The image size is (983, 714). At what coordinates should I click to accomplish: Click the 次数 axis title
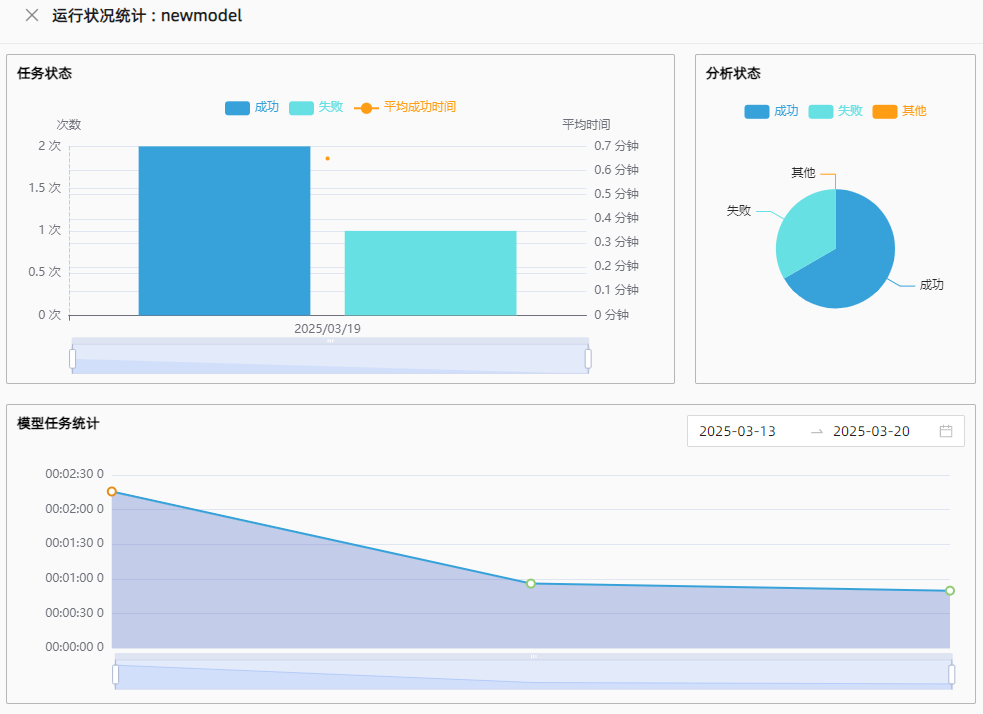pos(69,125)
